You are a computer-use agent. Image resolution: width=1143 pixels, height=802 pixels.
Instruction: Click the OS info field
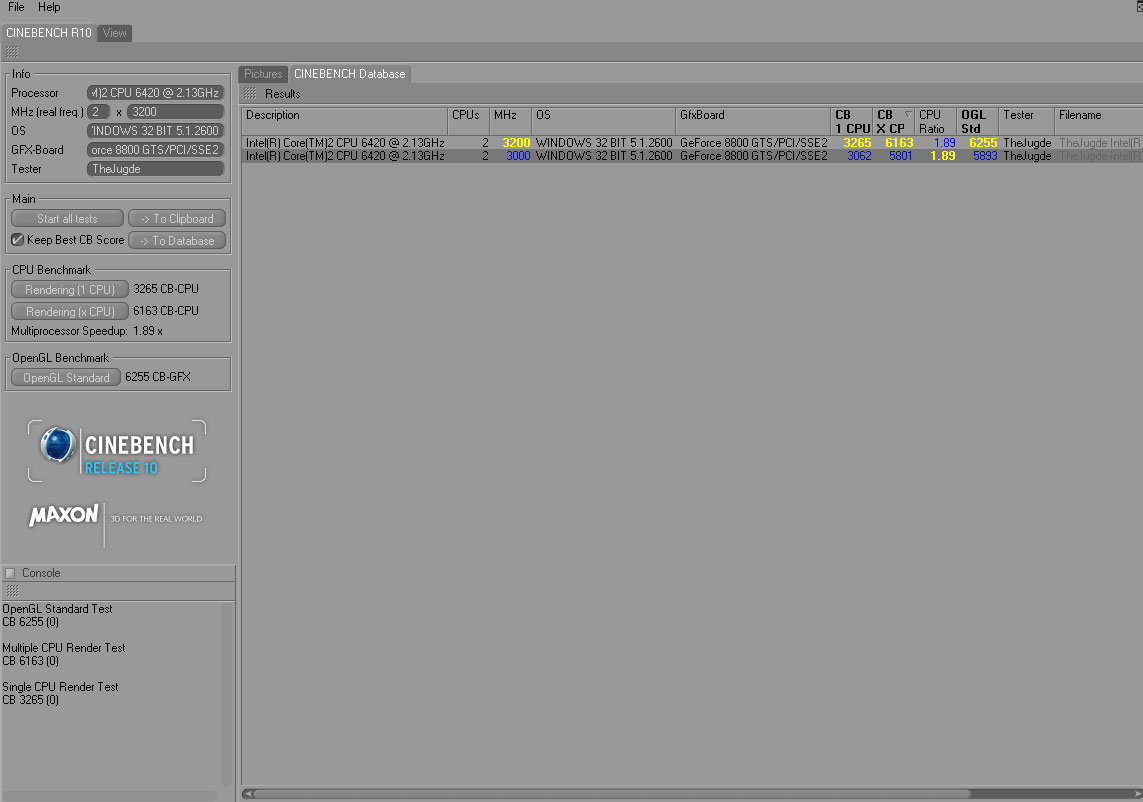[x=155, y=131]
